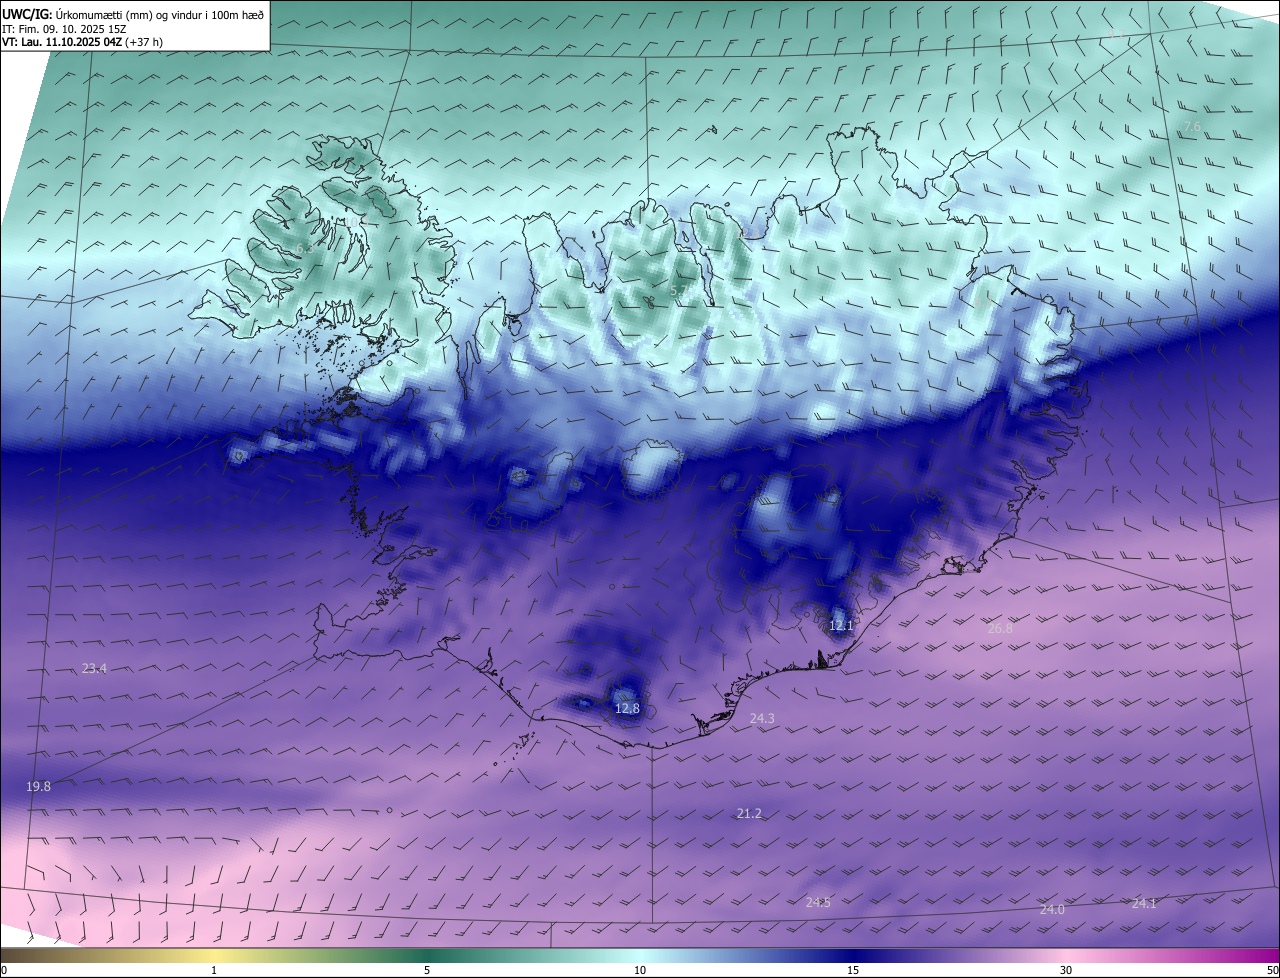Click the VT: Lau. 11.10.2025 04Z line
1280x978 pixels.
click(82, 42)
